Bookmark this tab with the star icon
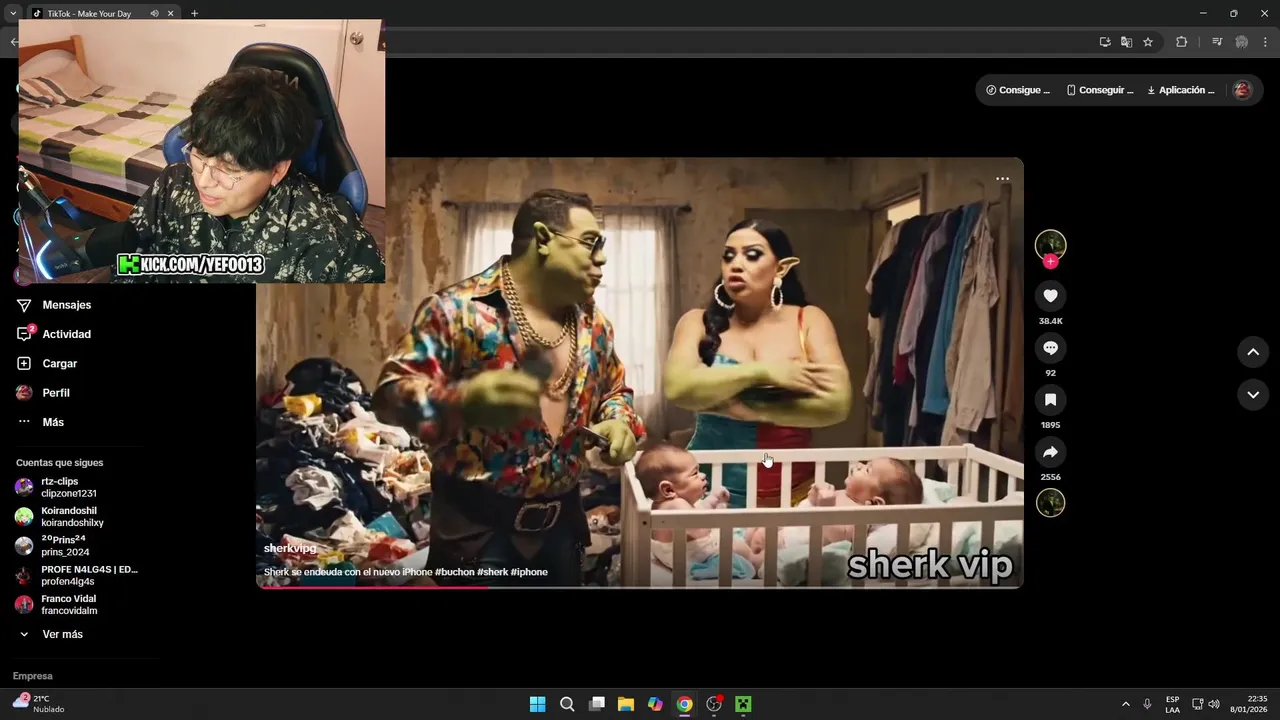Image resolution: width=1280 pixels, height=720 pixels. [1148, 42]
